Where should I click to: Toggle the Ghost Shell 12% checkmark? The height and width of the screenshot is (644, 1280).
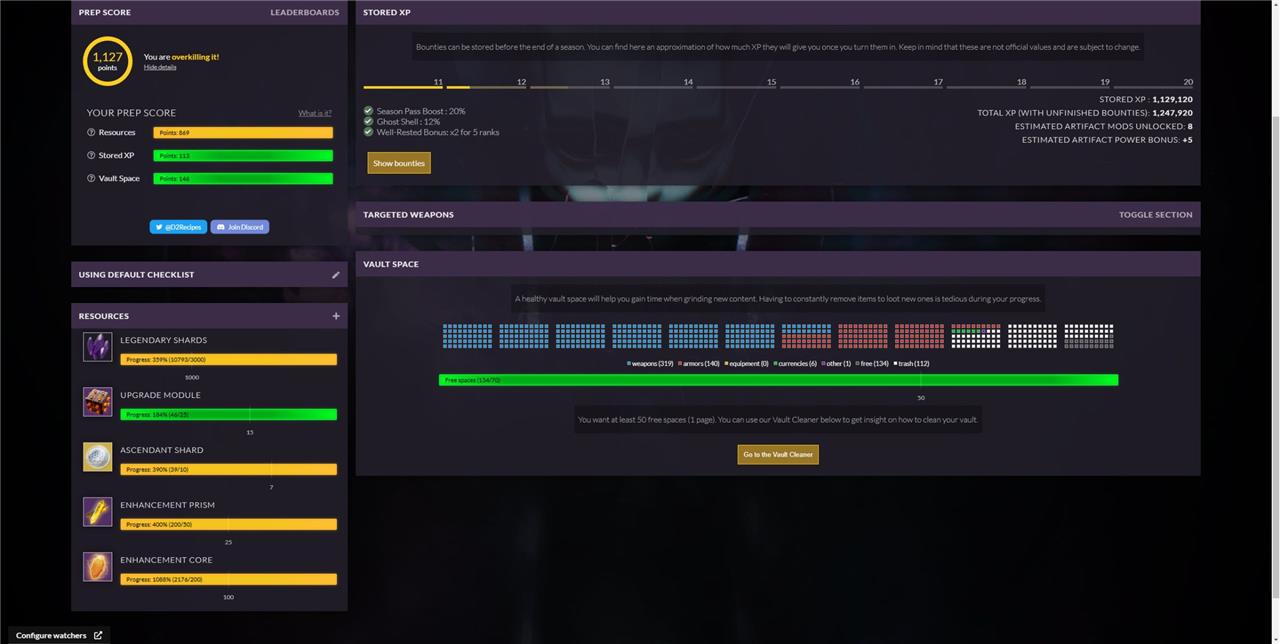tap(368, 122)
